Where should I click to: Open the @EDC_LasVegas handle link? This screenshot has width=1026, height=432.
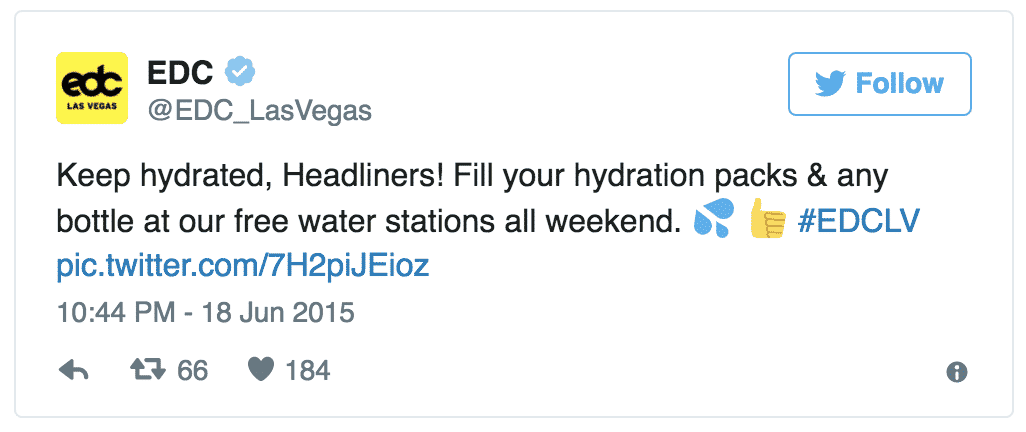[259, 111]
